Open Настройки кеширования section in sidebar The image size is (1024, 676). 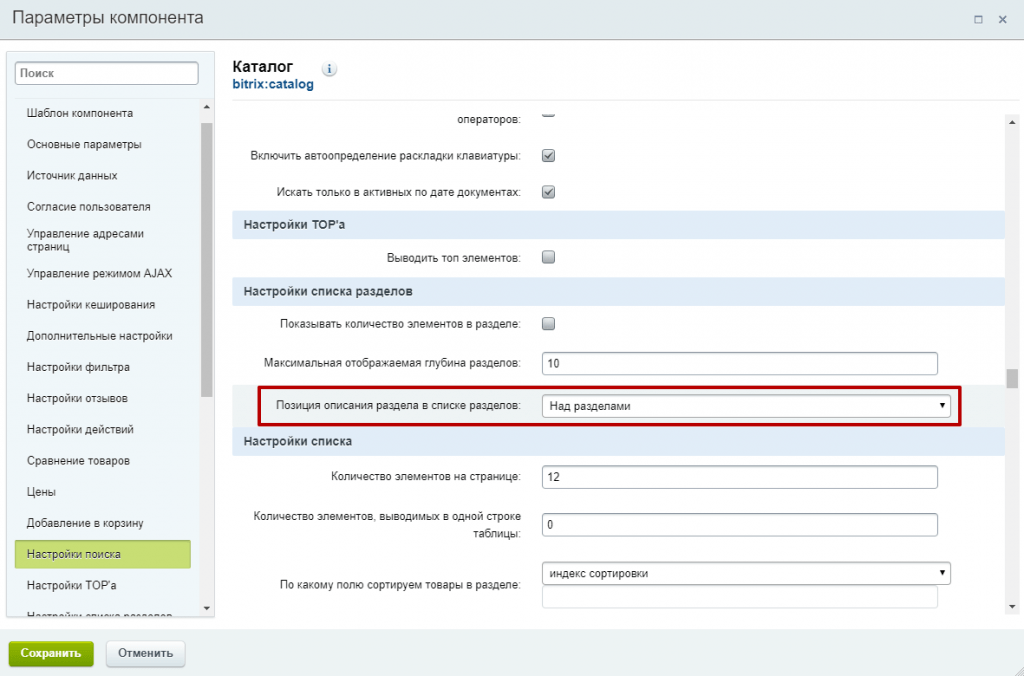tap(90, 304)
